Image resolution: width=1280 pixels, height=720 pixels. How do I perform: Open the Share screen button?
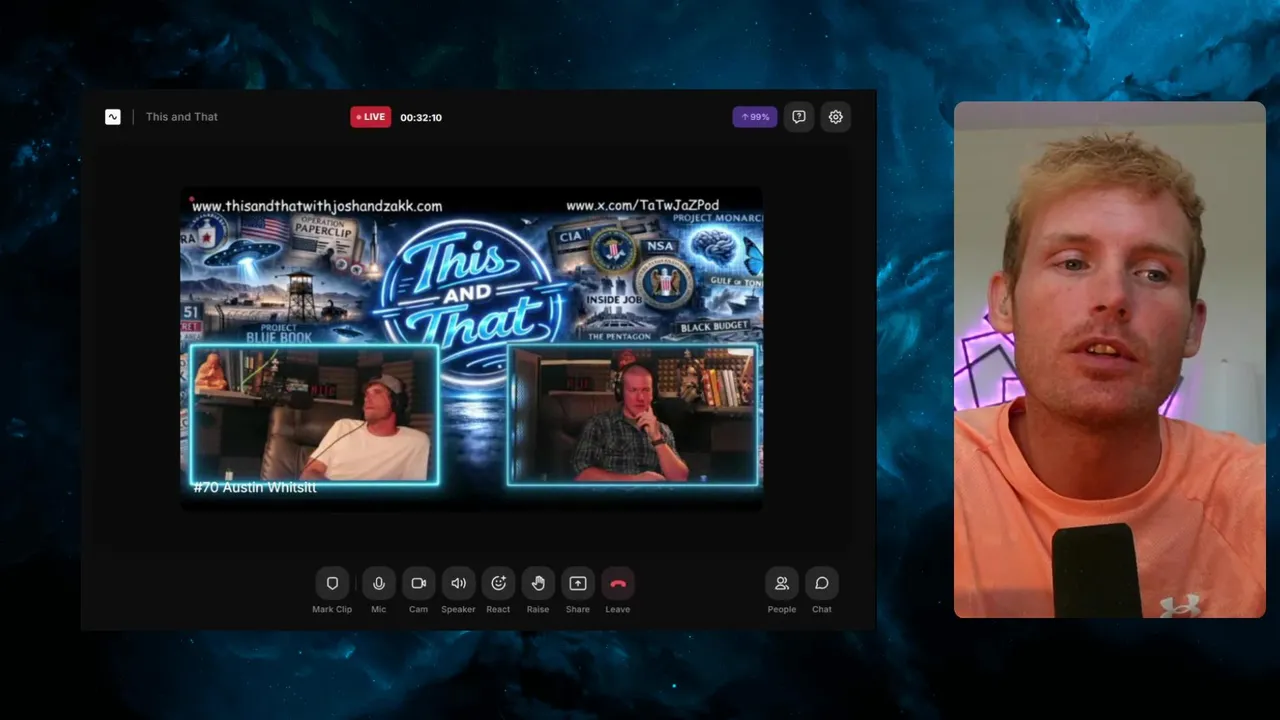pos(578,583)
